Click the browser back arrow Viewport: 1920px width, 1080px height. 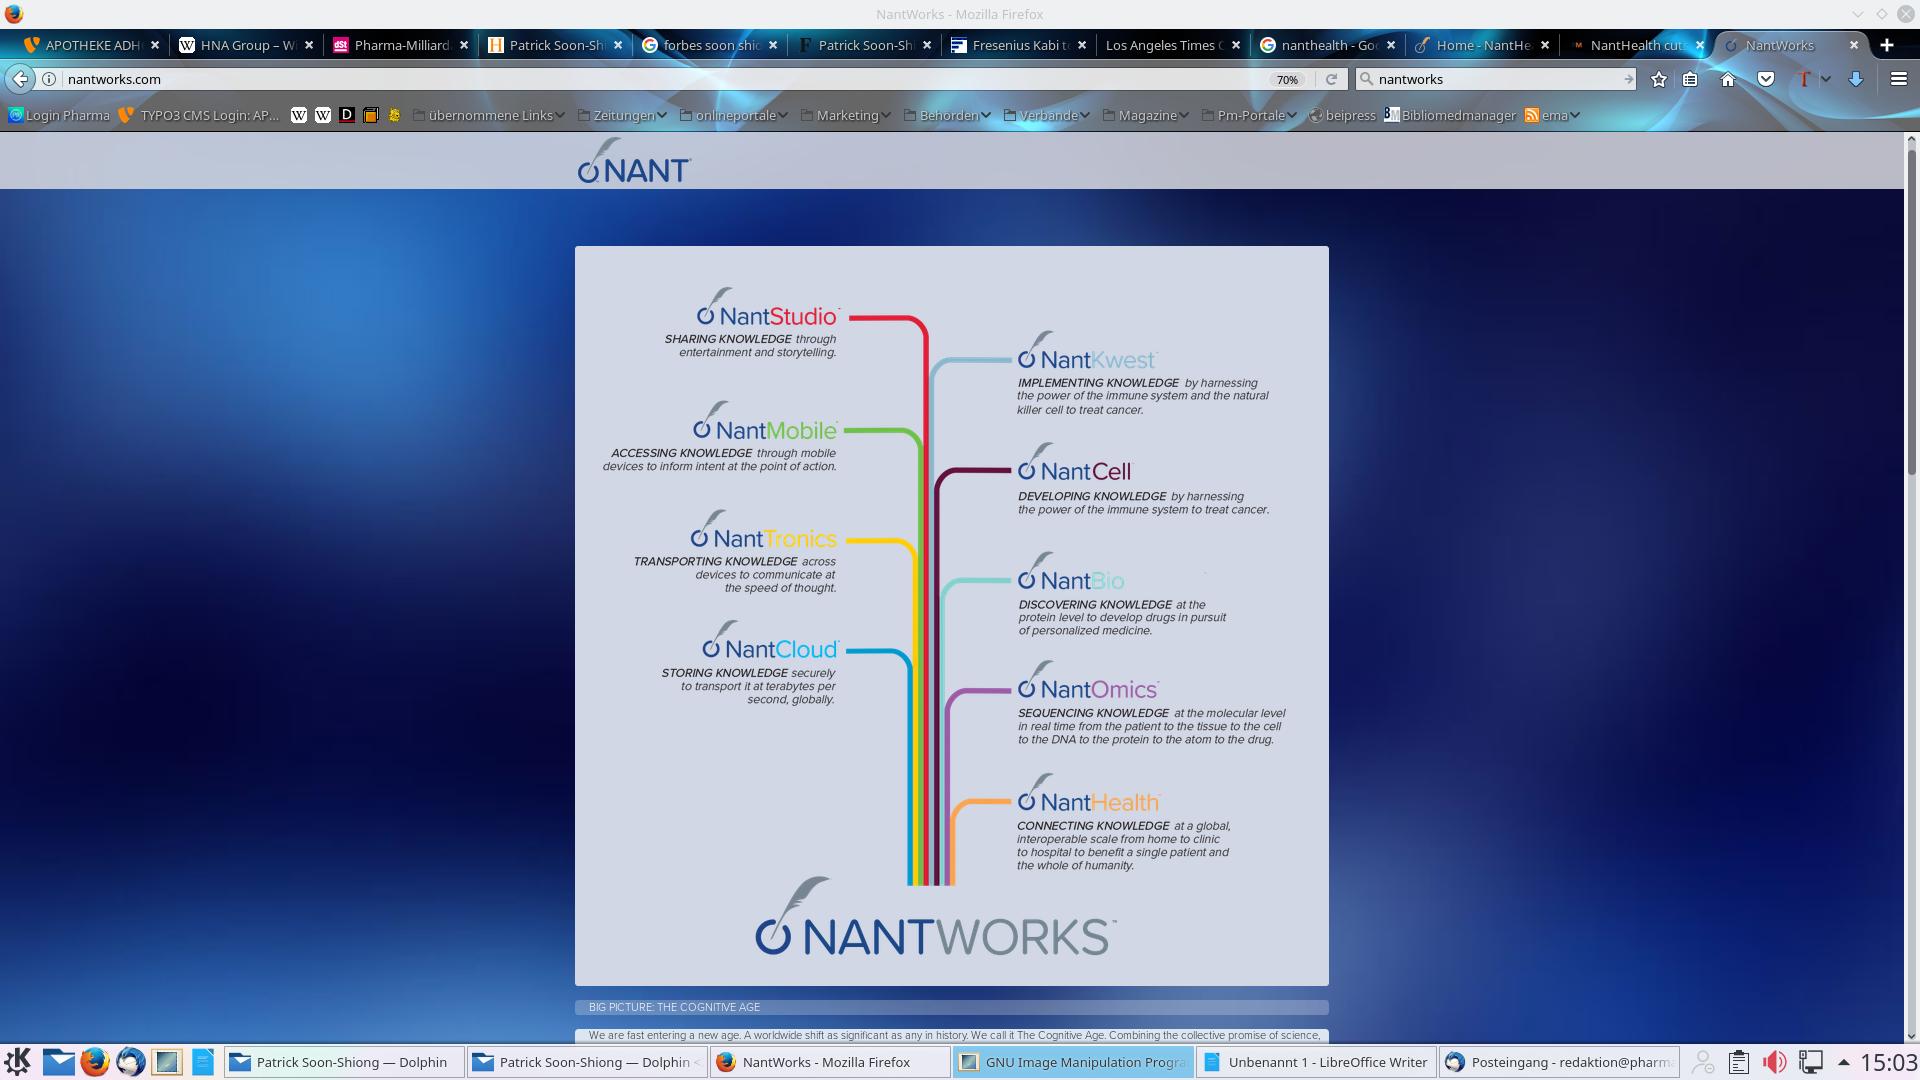[20, 79]
